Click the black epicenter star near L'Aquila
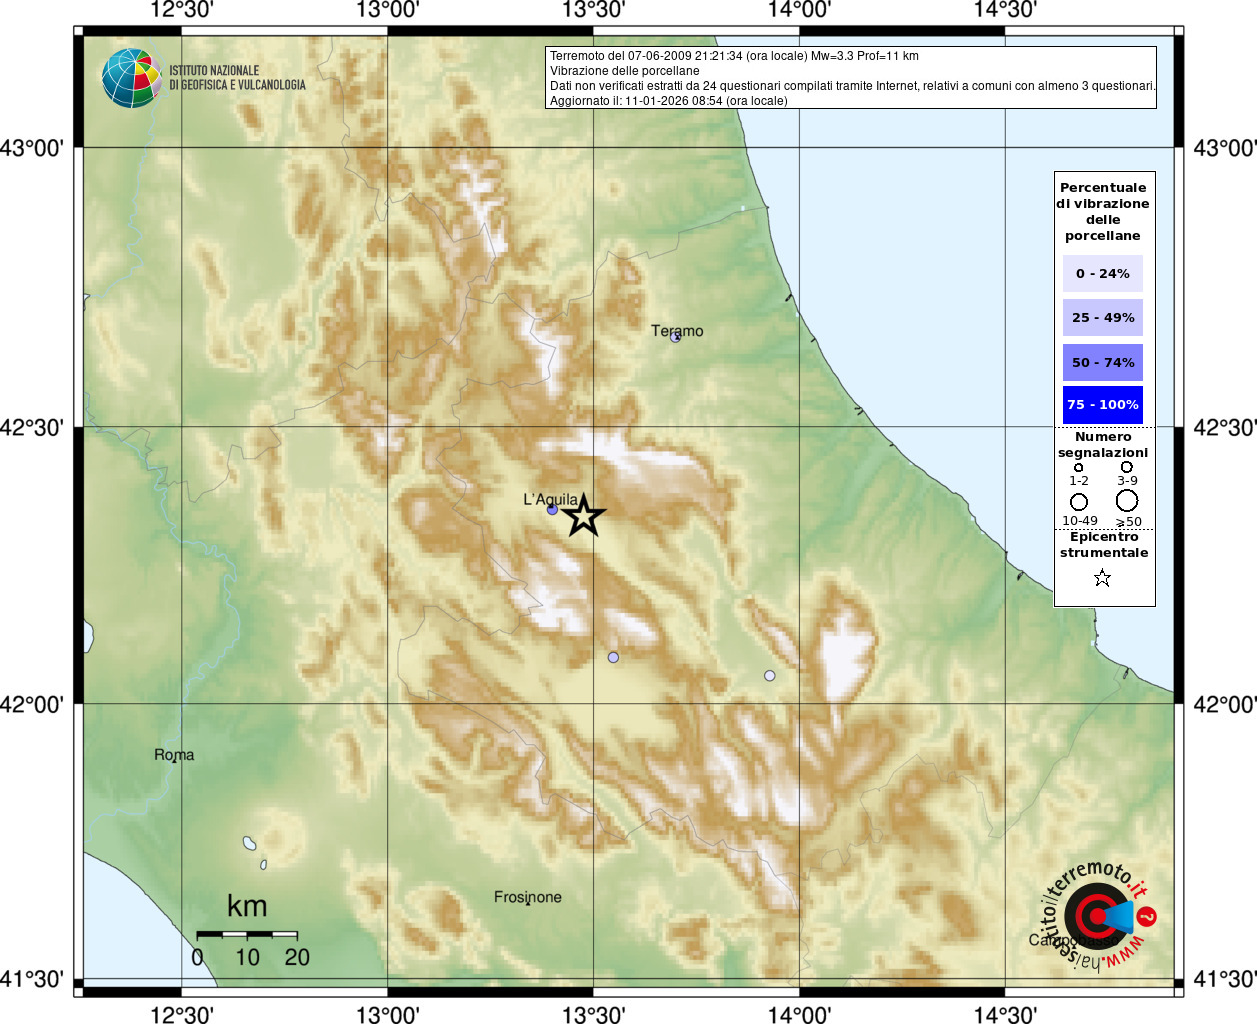Image resolution: width=1257 pixels, height=1024 pixels. click(584, 516)
